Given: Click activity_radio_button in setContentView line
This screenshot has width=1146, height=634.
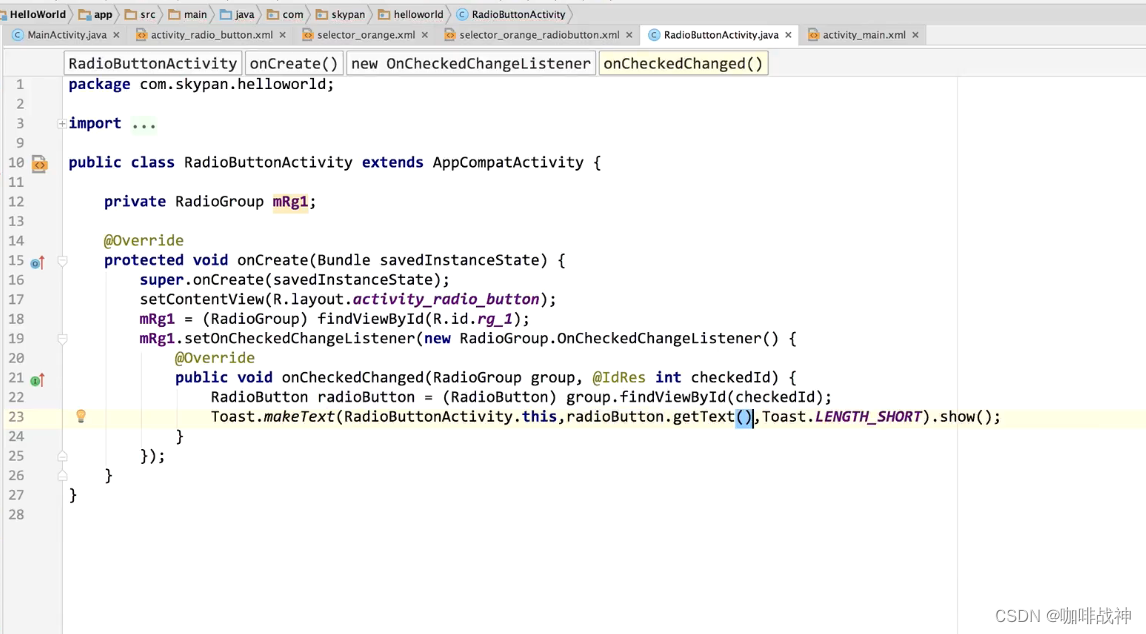Looking at the screenshot, I should [x=446, y=299].
